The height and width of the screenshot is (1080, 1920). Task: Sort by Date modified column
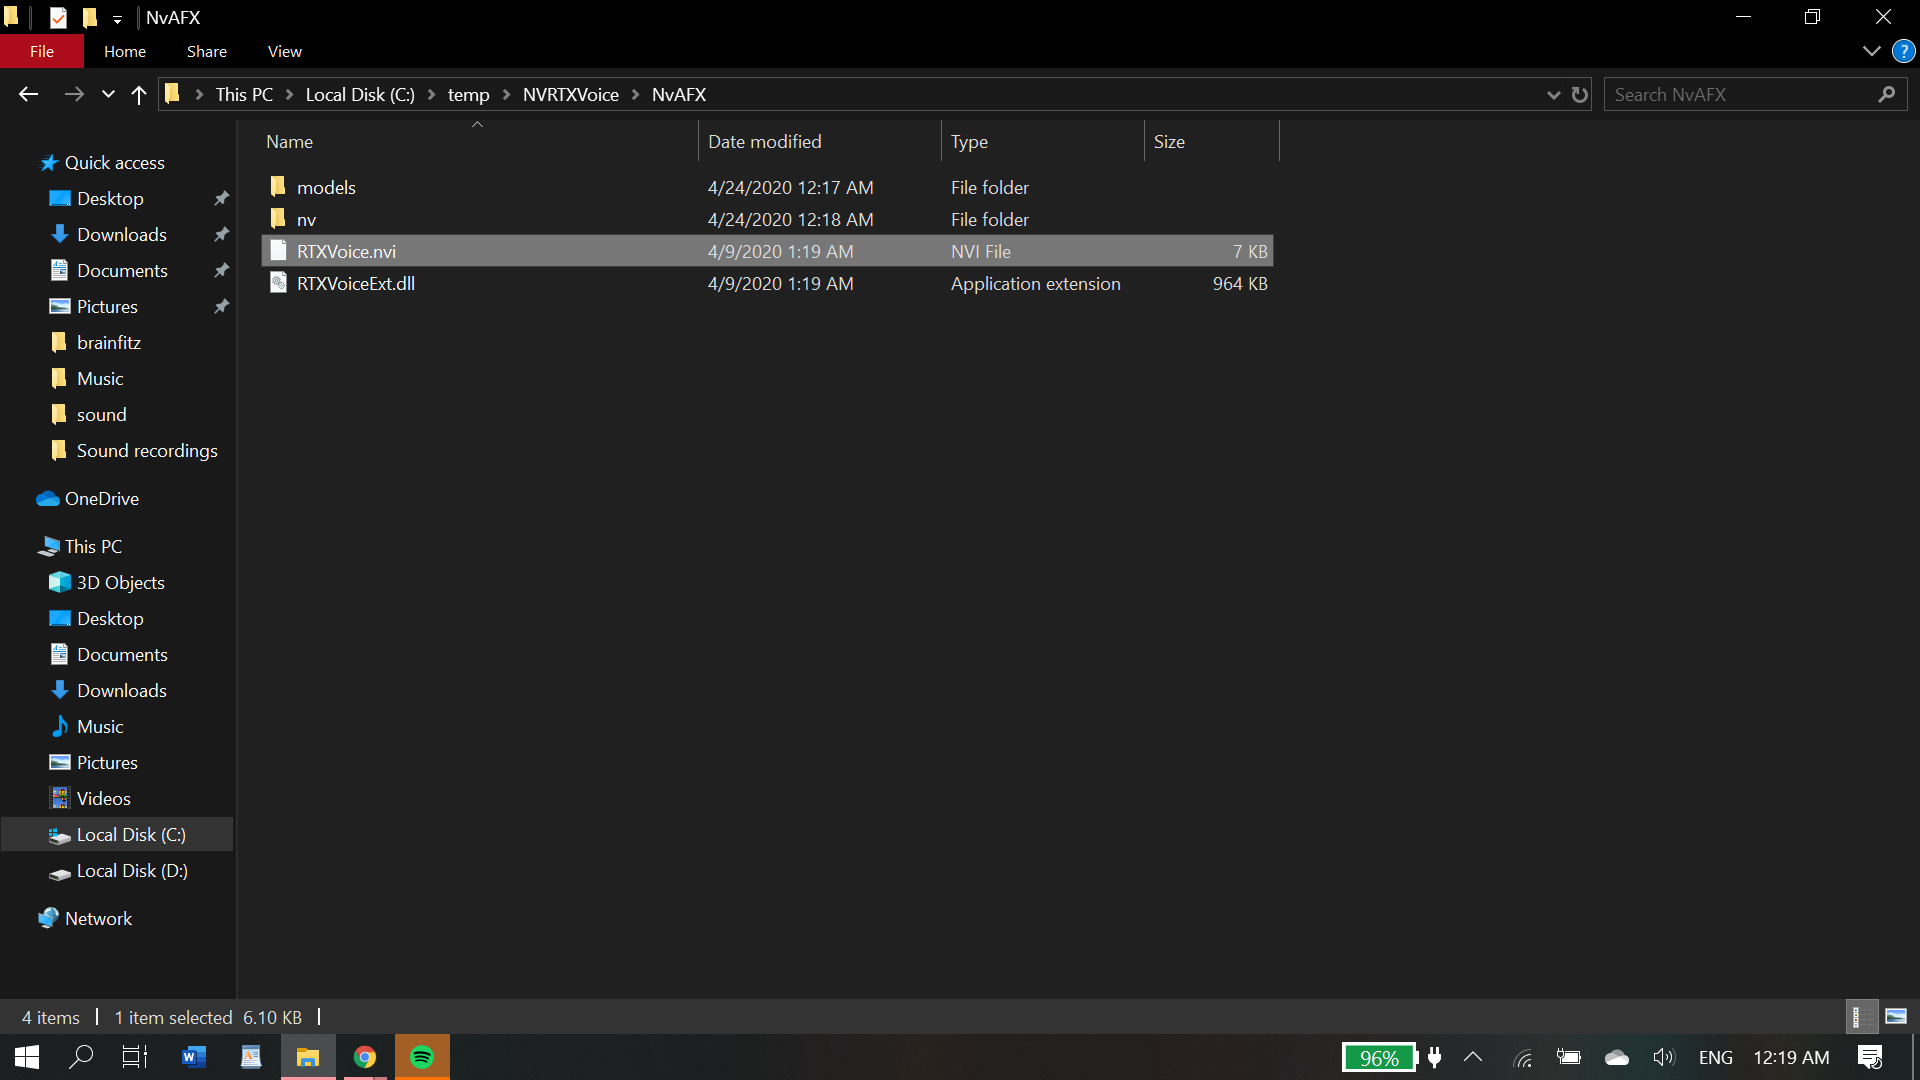coord(819,141)
